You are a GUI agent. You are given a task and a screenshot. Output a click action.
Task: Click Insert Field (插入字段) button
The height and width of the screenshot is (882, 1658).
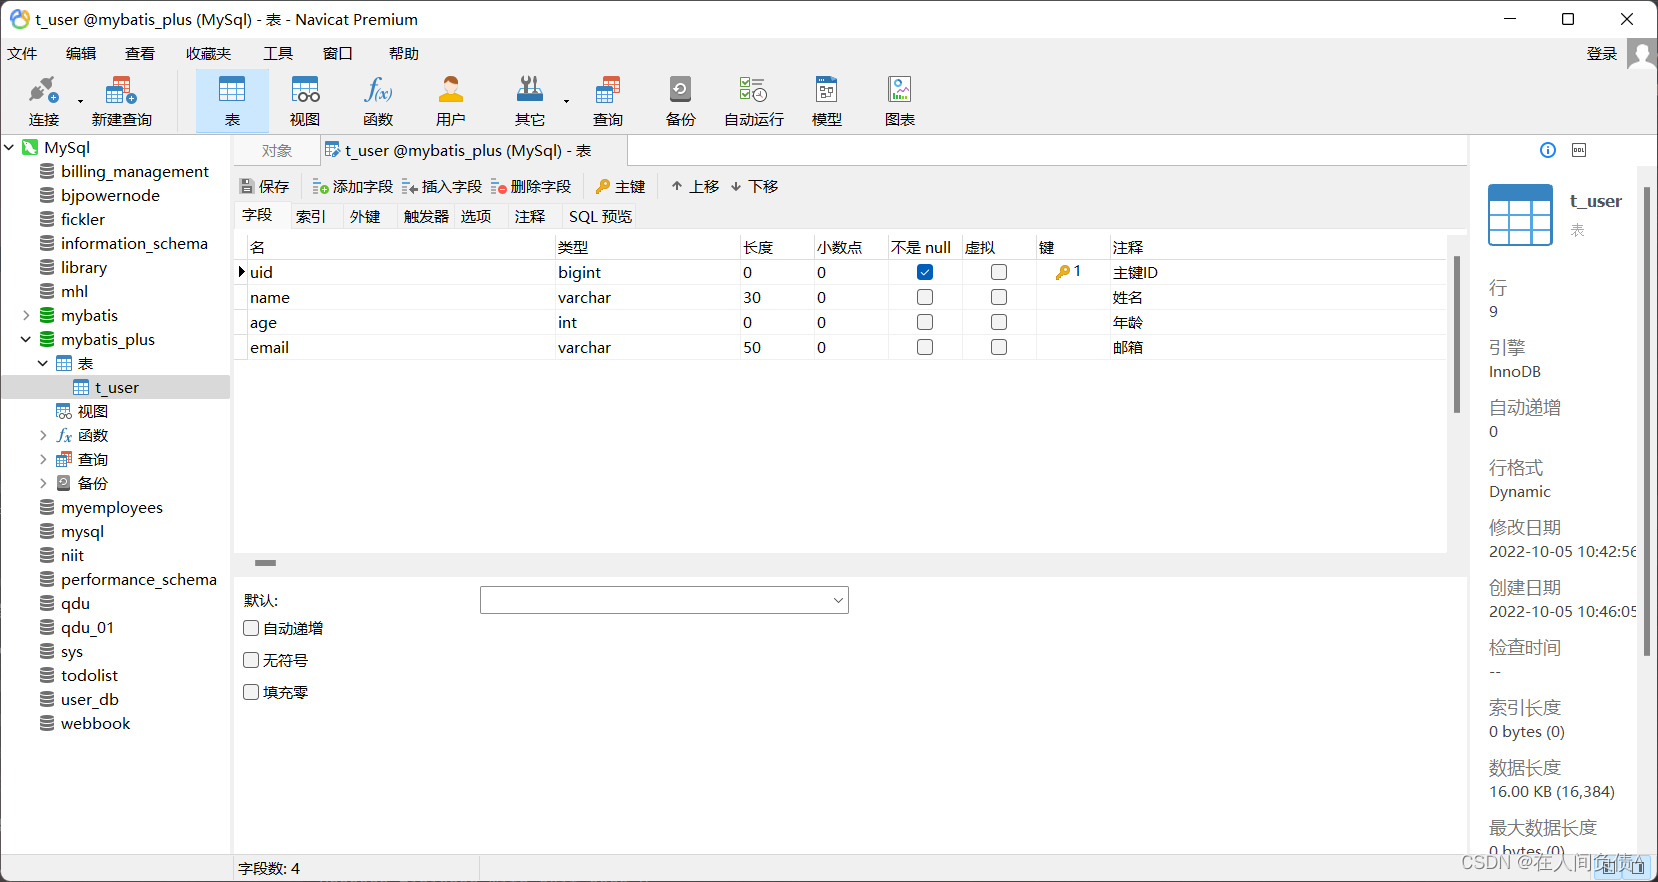coord(442,186)
